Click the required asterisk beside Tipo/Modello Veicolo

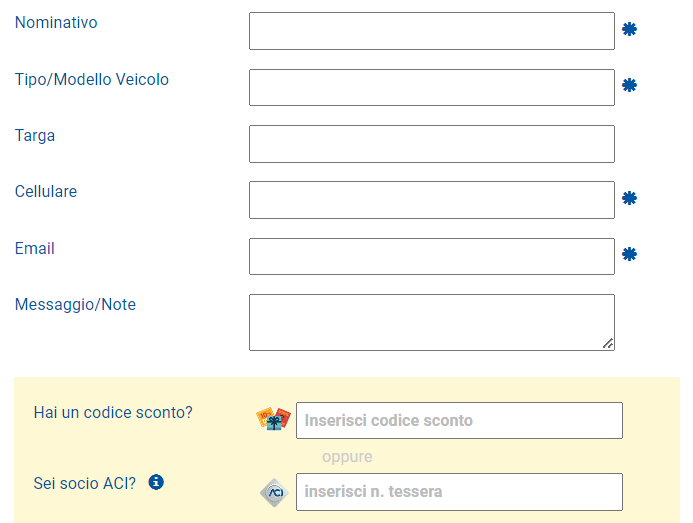(629, 86)
